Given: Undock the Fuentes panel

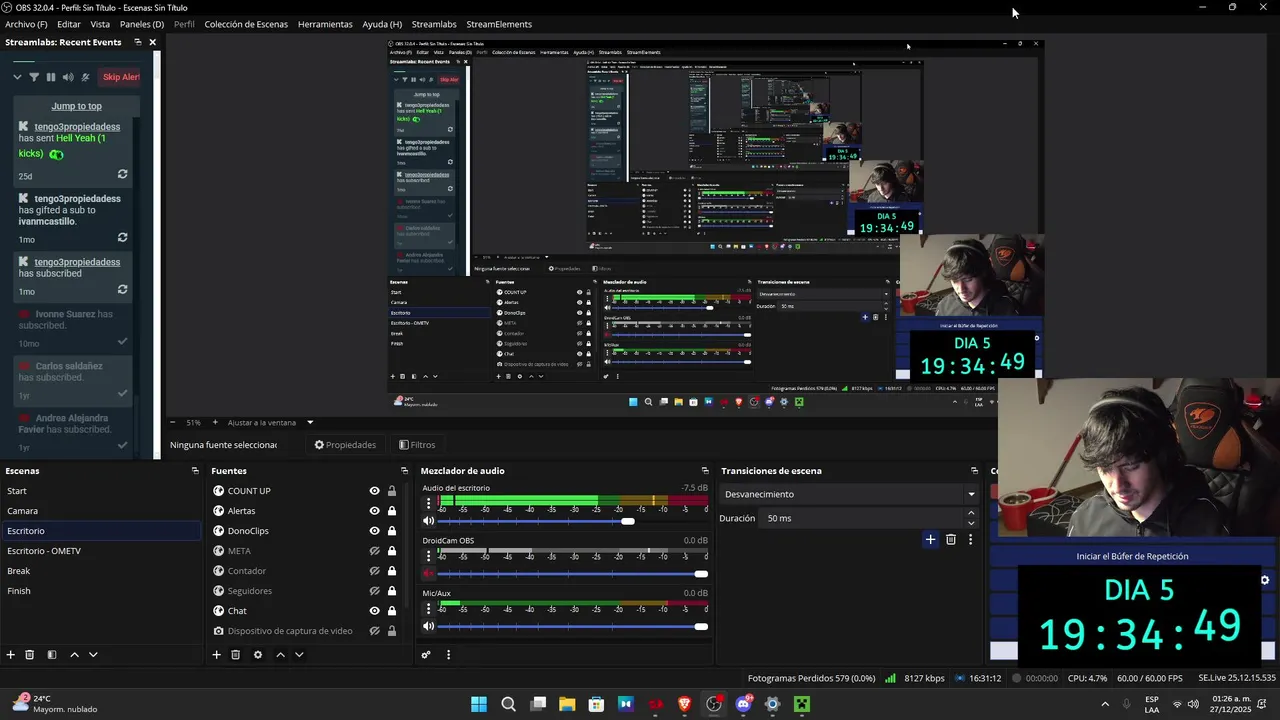Looking at the screenshot, I should click(405, 471).
